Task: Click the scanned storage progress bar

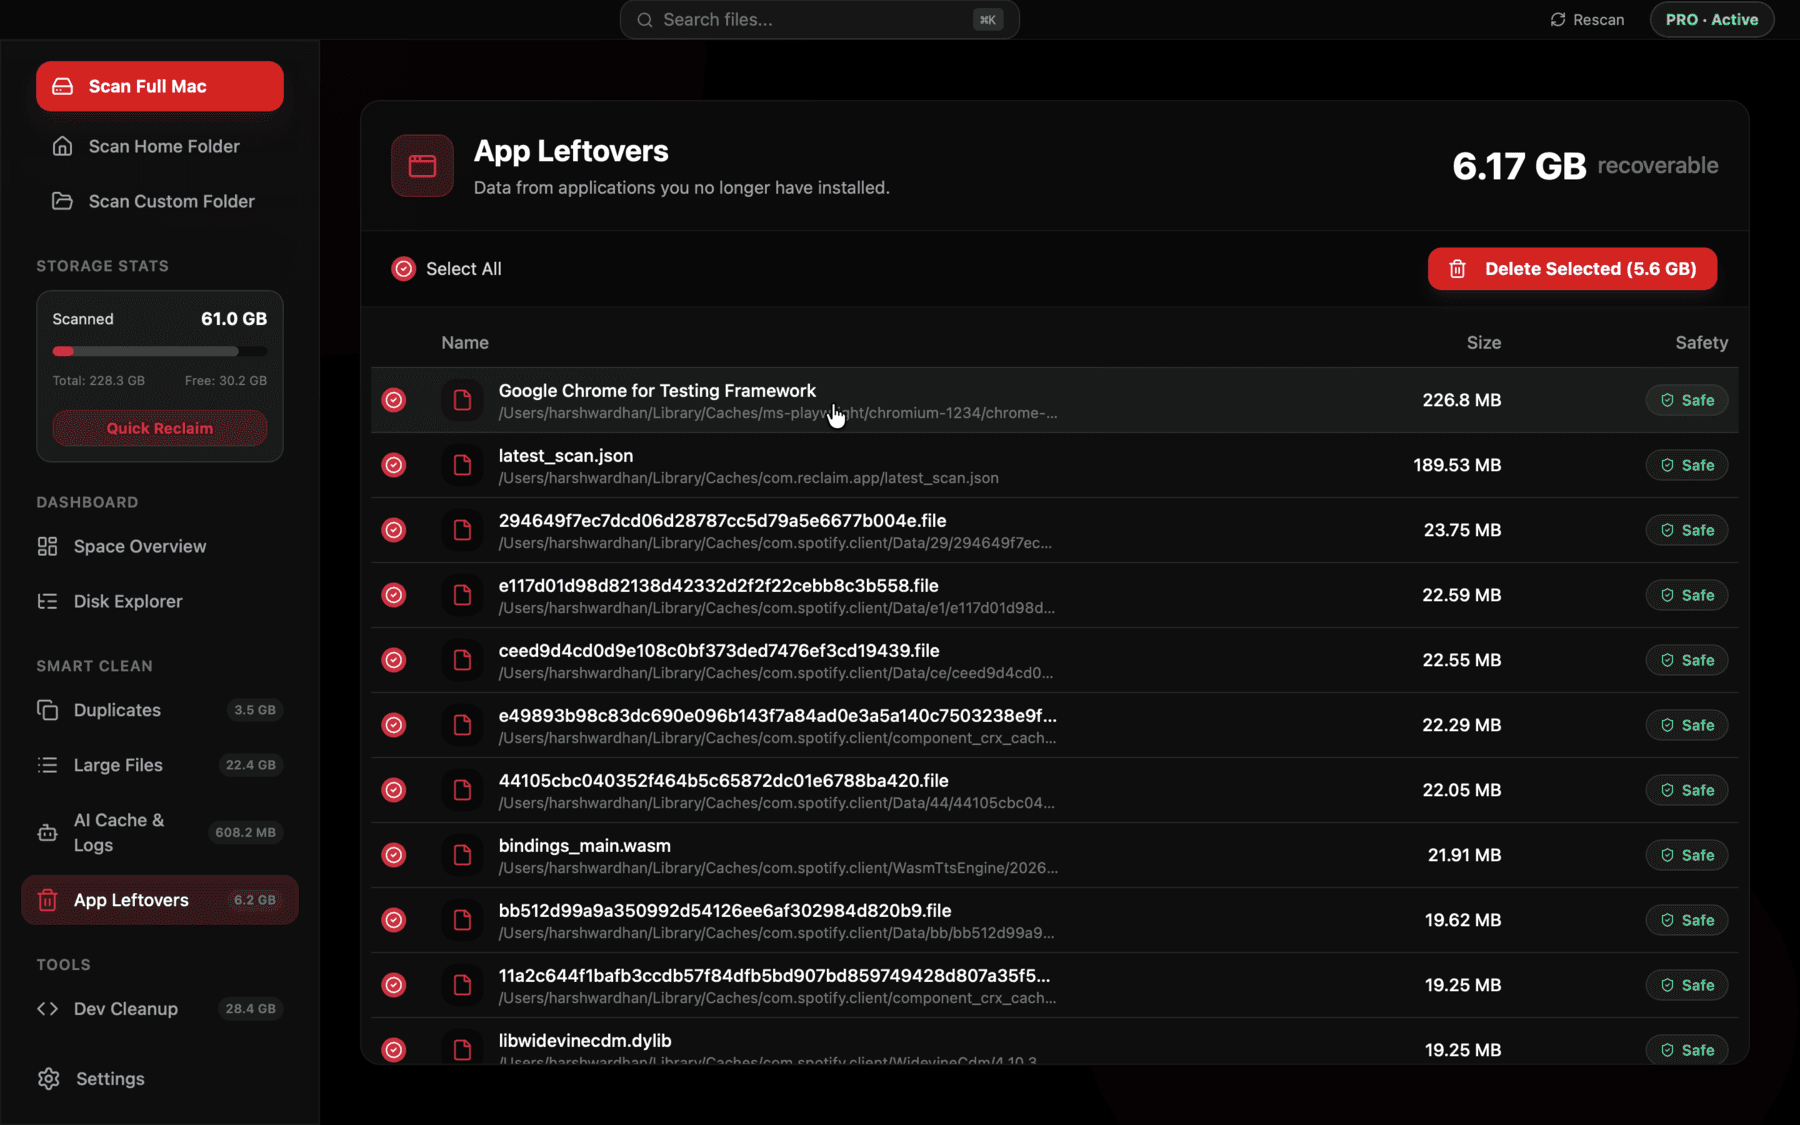Action: 160,351
